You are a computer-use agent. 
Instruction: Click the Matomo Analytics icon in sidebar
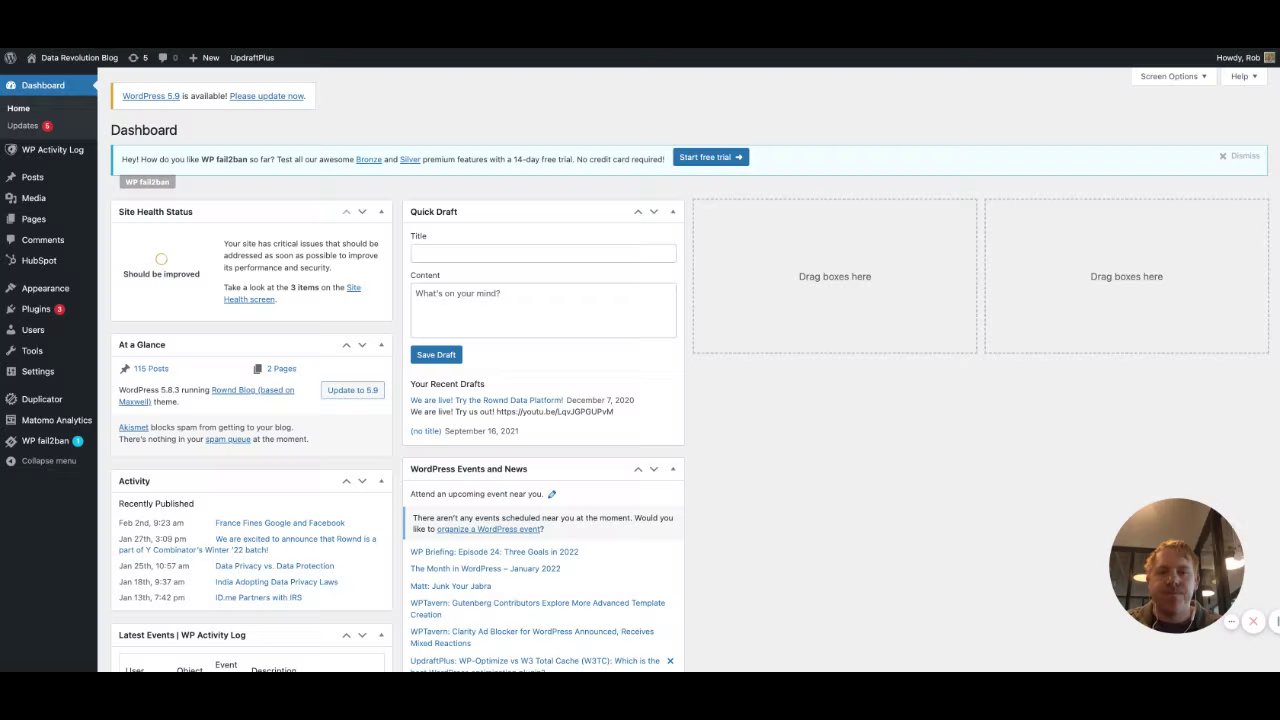11,420
